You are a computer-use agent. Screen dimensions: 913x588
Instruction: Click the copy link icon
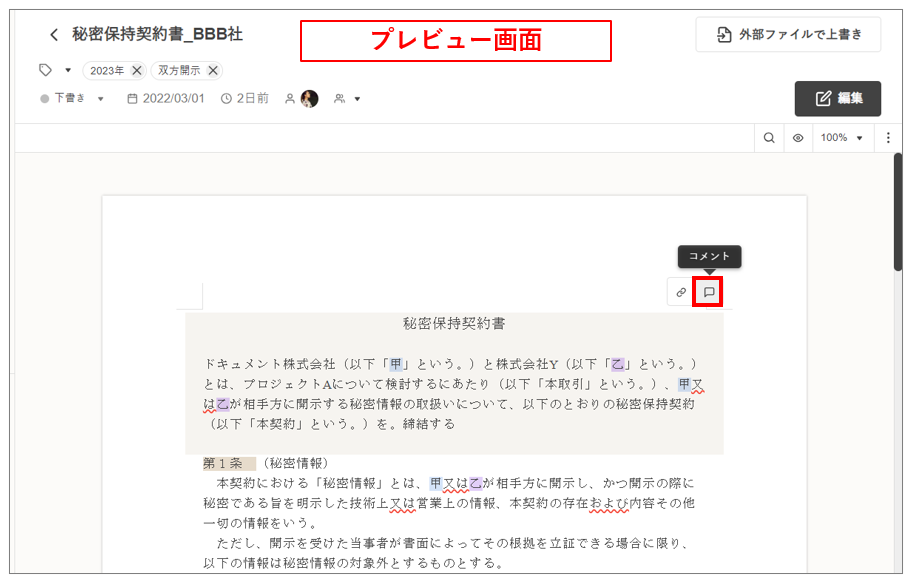681,293
